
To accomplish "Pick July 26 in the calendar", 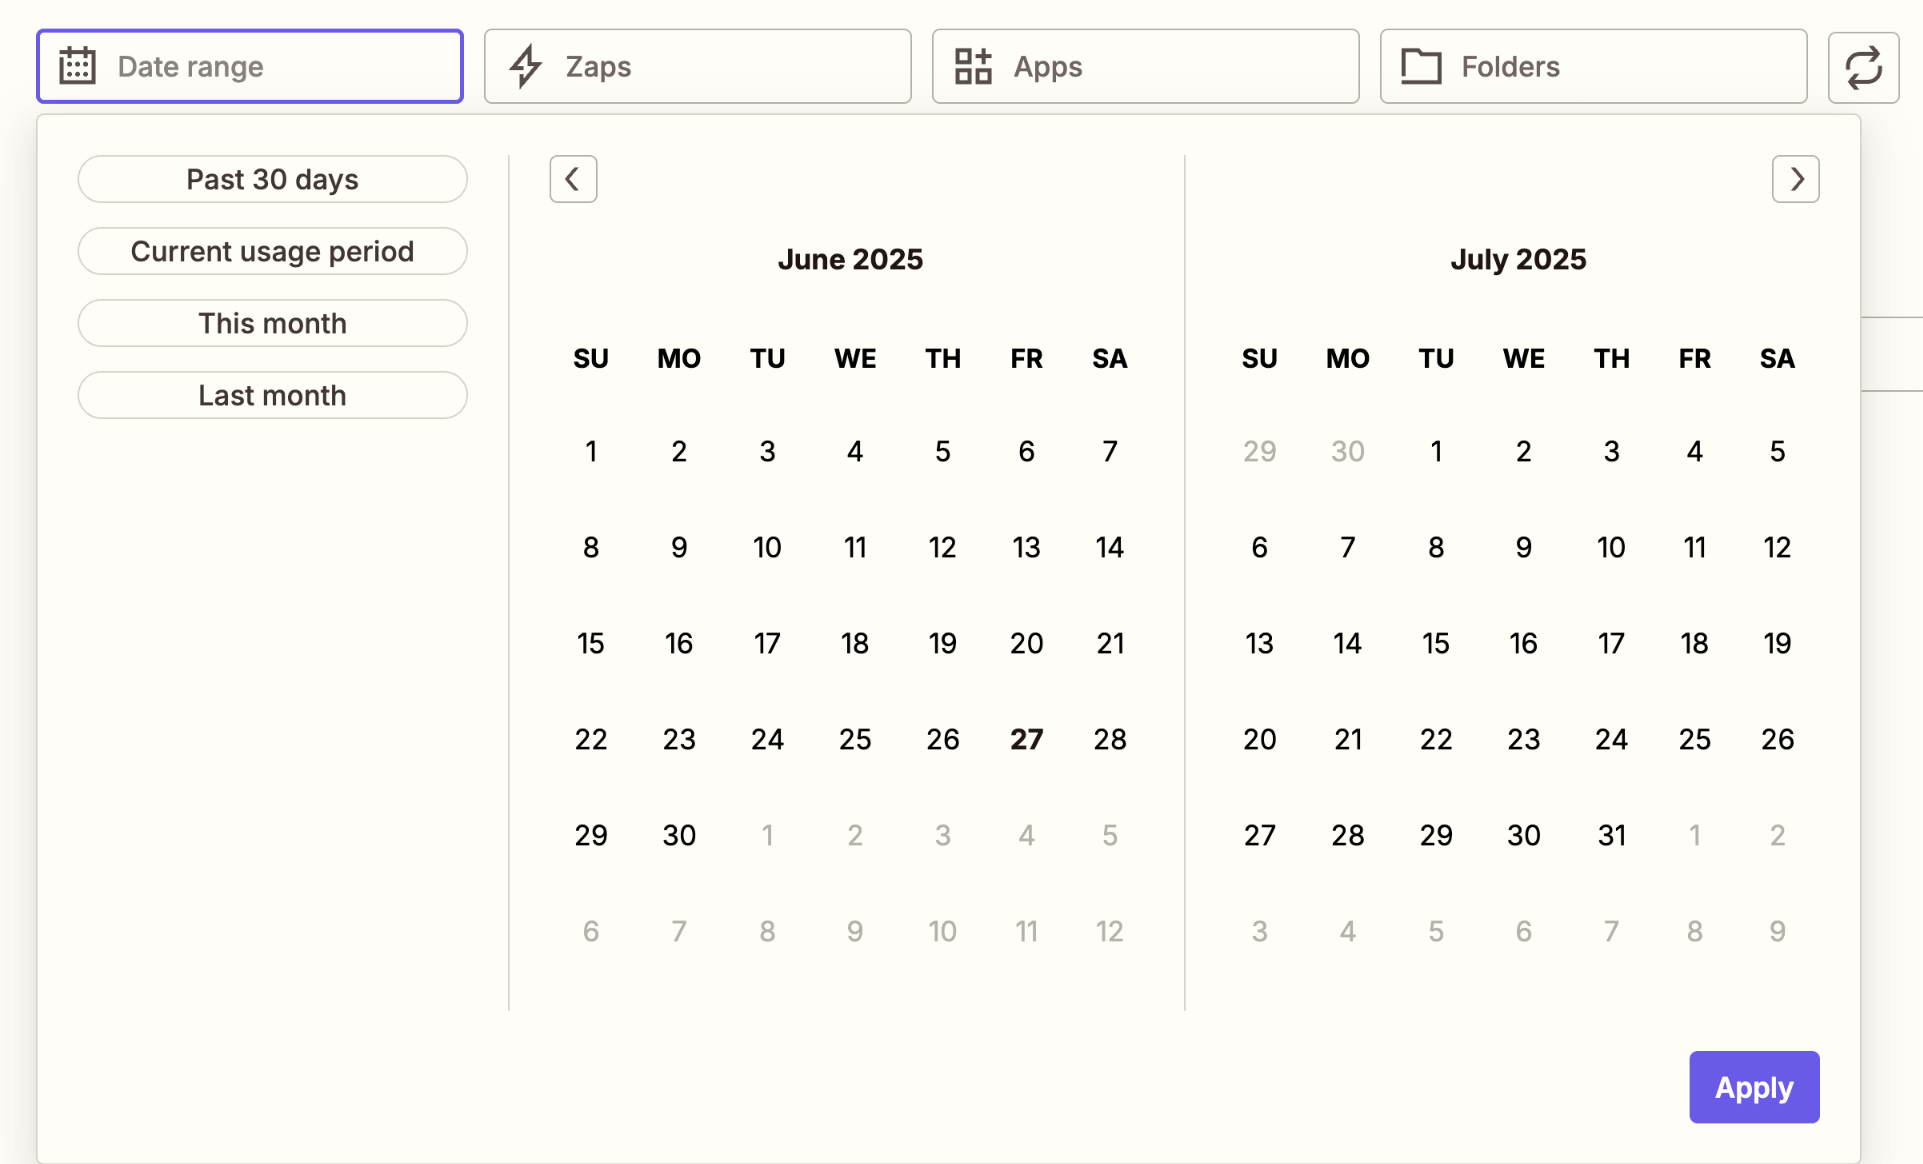I will 1777,740.
